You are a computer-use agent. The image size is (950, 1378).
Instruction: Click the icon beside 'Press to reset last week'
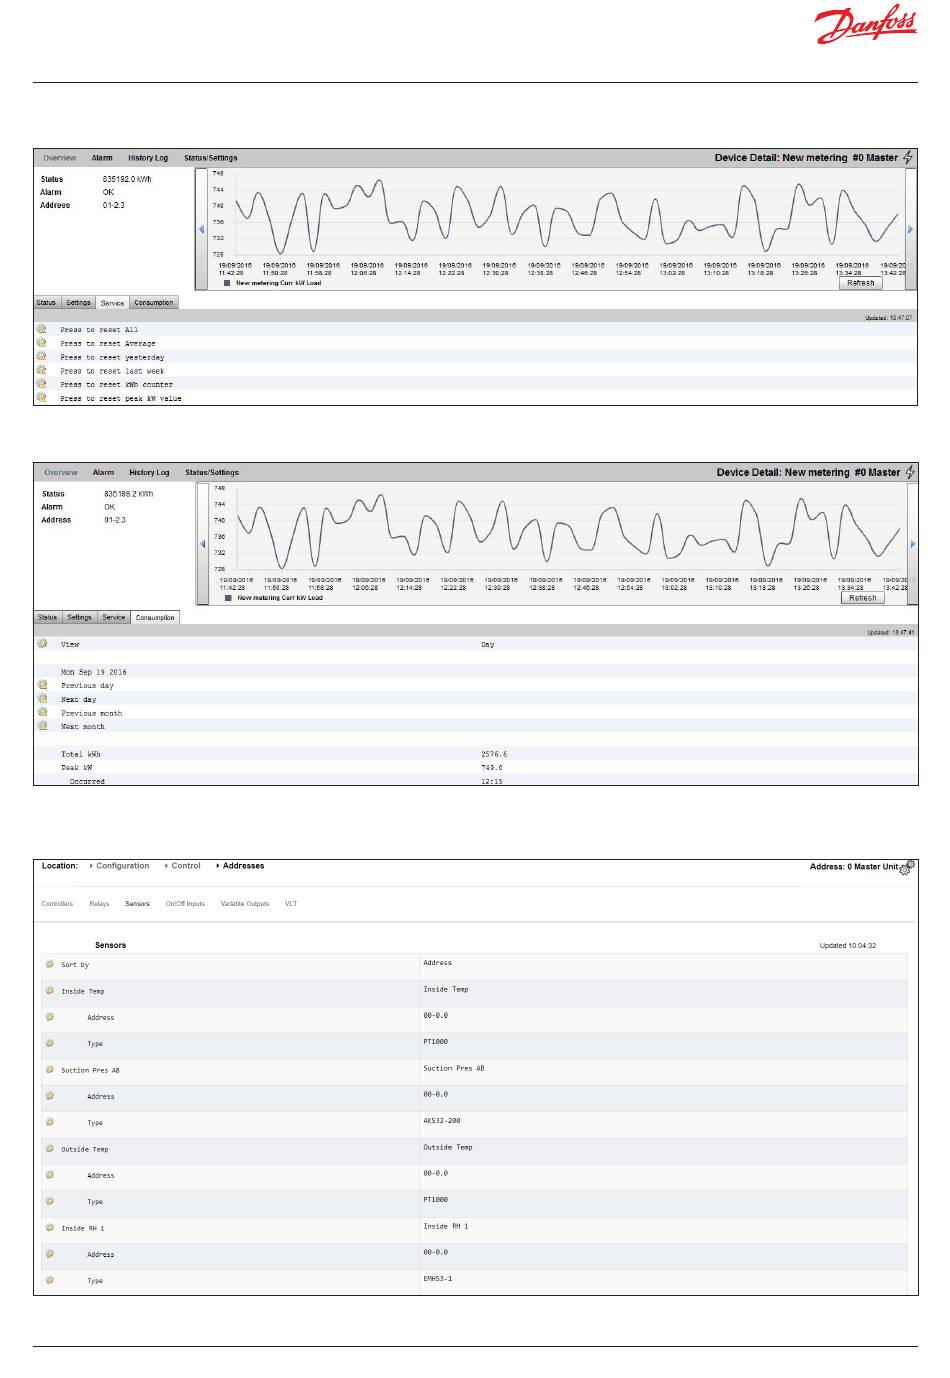tap(41, 370)
